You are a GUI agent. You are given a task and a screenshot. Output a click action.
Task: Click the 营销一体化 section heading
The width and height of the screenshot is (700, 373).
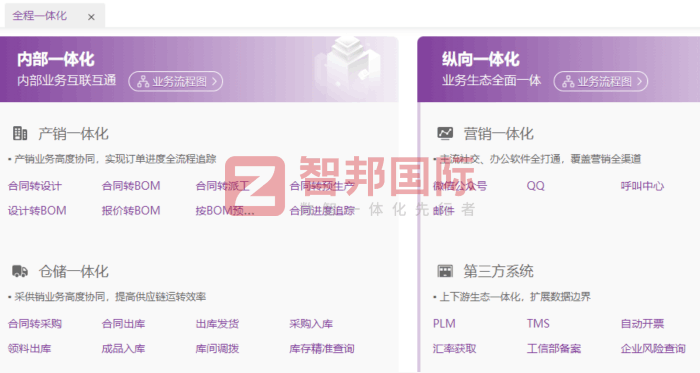[498, 133]
